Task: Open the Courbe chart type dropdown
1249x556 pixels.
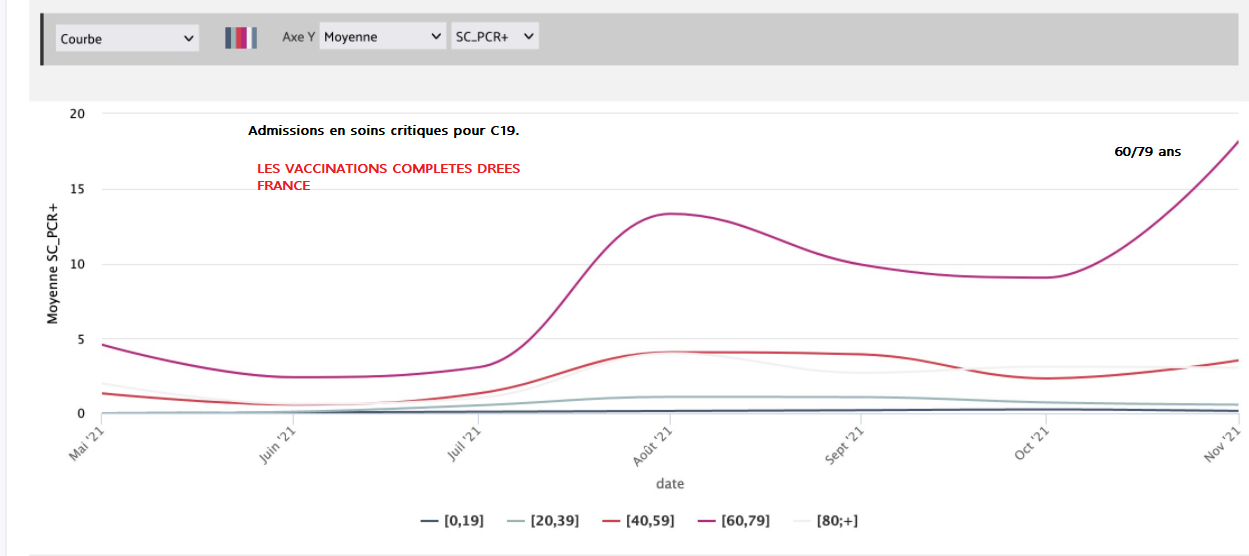Action: click(127, 39)
